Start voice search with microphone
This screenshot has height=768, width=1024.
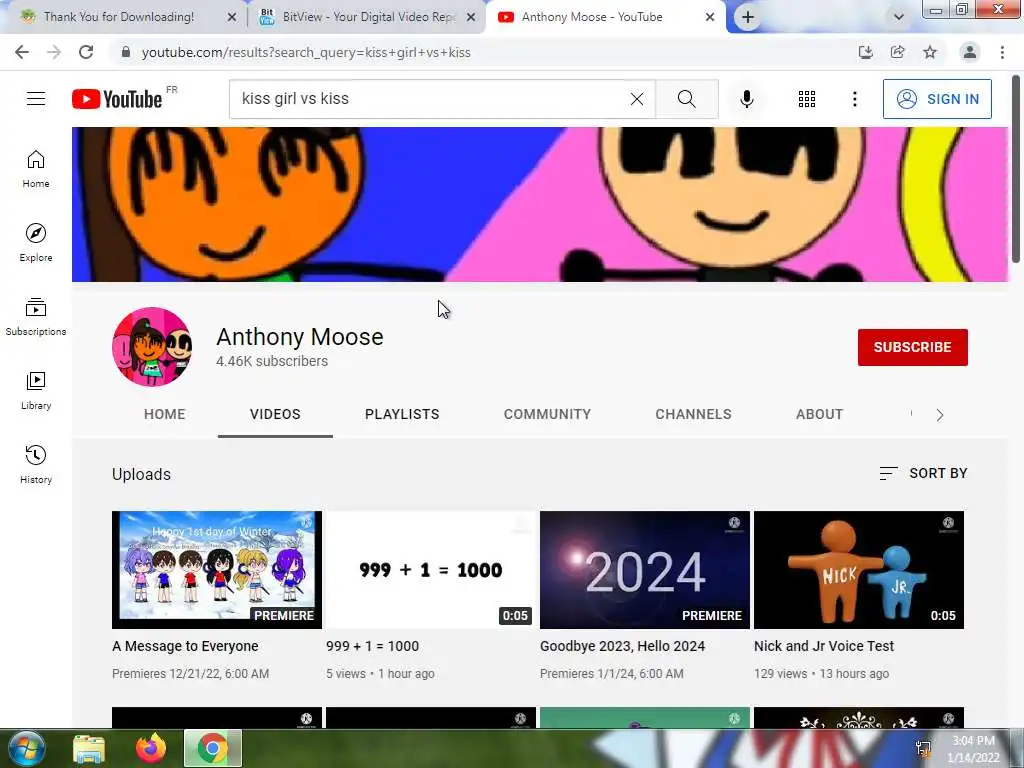coord(746,99)
